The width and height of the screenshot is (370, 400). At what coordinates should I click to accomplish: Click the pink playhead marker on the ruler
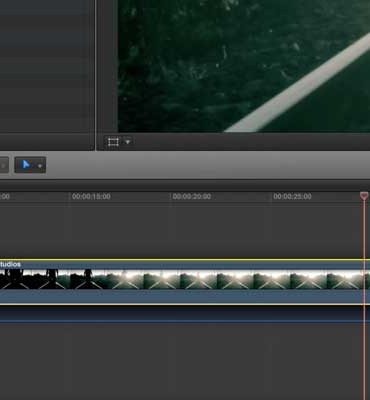(364, 196)
